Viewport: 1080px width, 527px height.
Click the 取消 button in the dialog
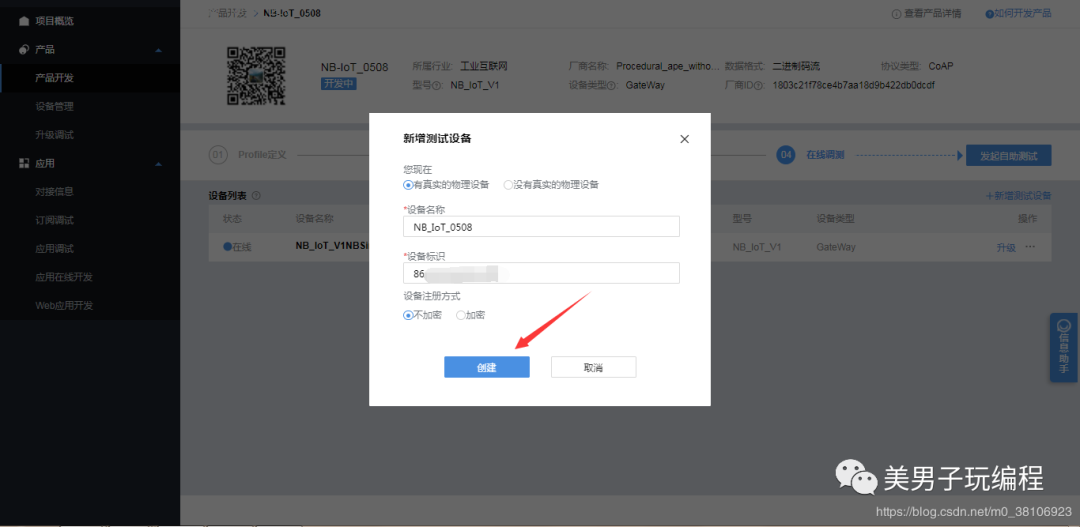(x=593, y=367)
